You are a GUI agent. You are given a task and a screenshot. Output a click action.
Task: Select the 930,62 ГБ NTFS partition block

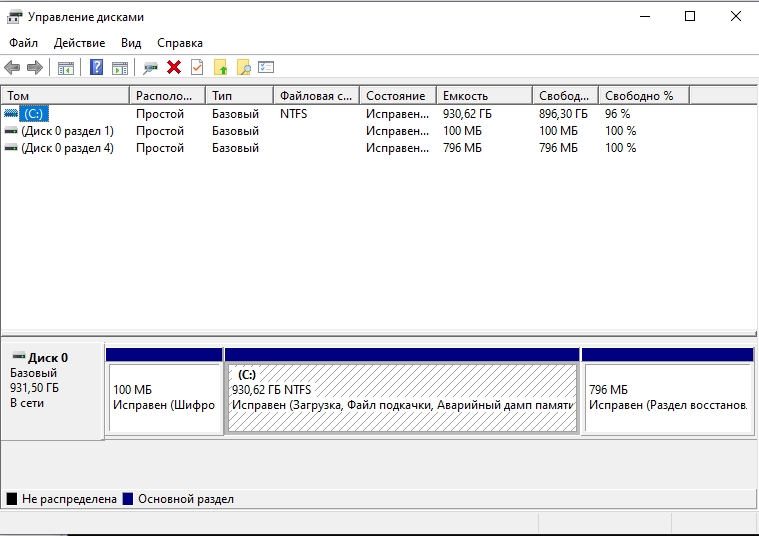click(402, 397)
